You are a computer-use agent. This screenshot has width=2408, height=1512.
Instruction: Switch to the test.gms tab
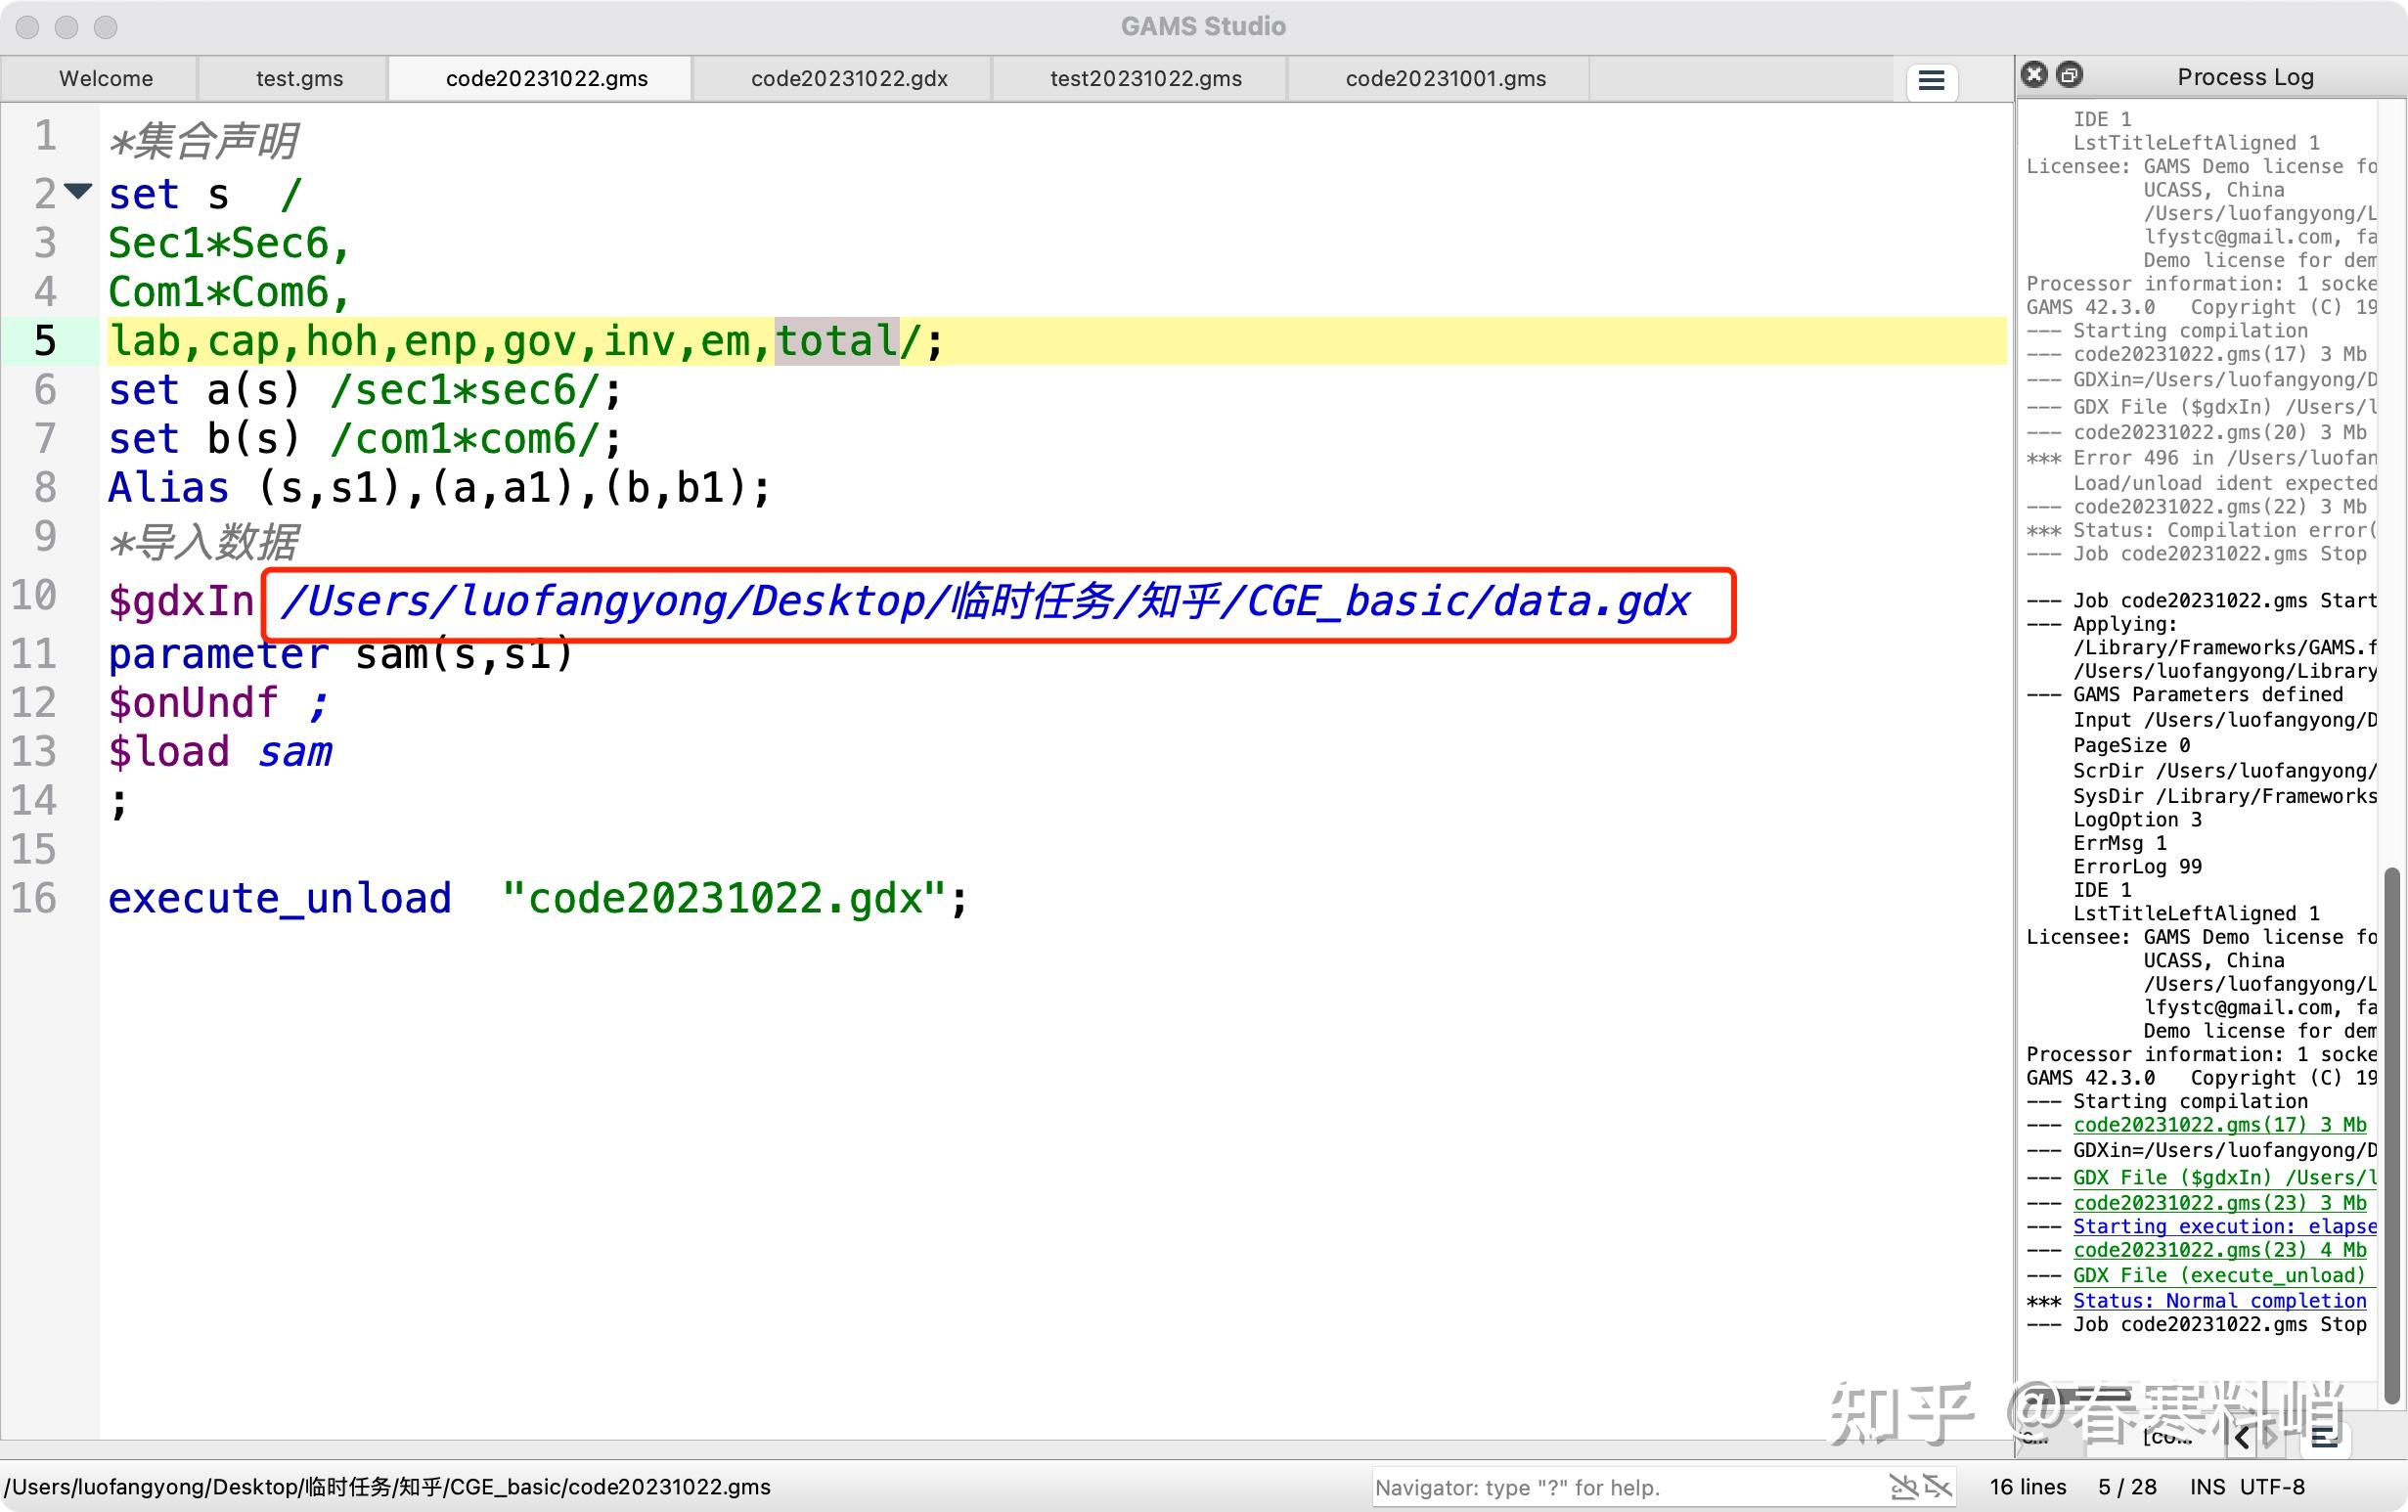299,79
